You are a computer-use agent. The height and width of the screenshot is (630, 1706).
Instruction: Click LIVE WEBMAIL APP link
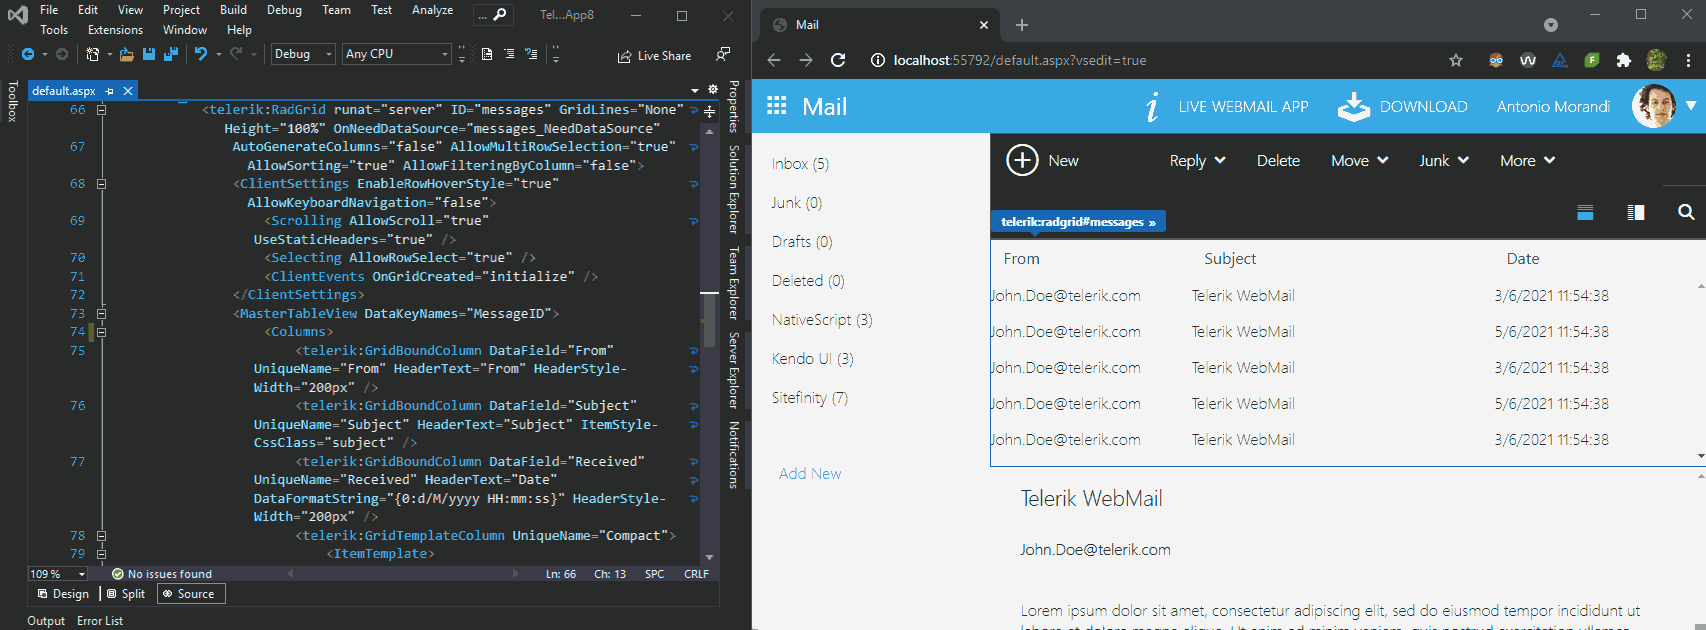1243,107
